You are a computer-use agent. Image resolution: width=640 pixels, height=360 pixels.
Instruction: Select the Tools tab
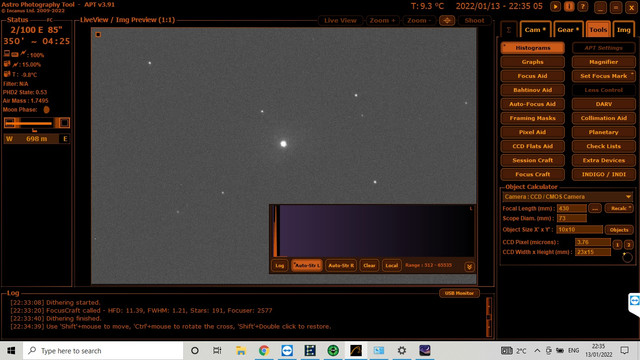[x=598, y=30]
